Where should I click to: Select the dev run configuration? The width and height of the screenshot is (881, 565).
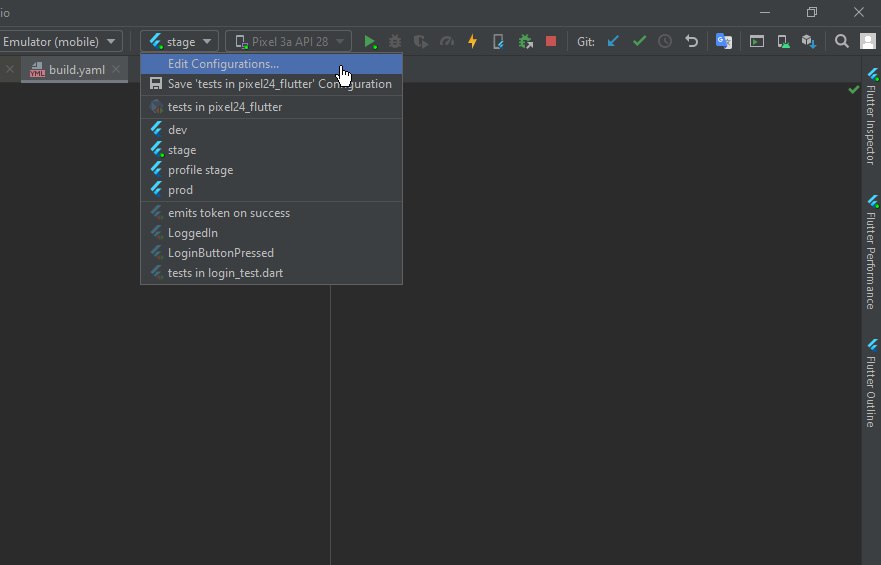271,130
